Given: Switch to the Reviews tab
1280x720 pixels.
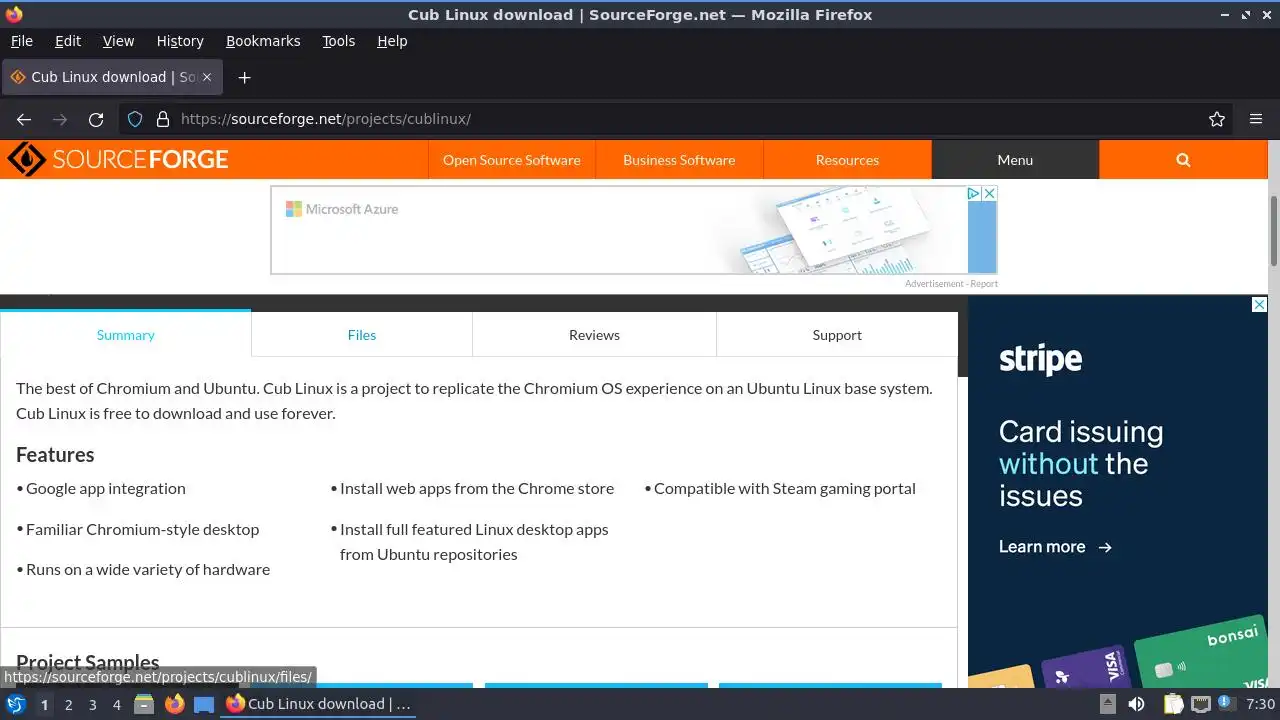Looking at the screenshot, I should tap(594, 335).
